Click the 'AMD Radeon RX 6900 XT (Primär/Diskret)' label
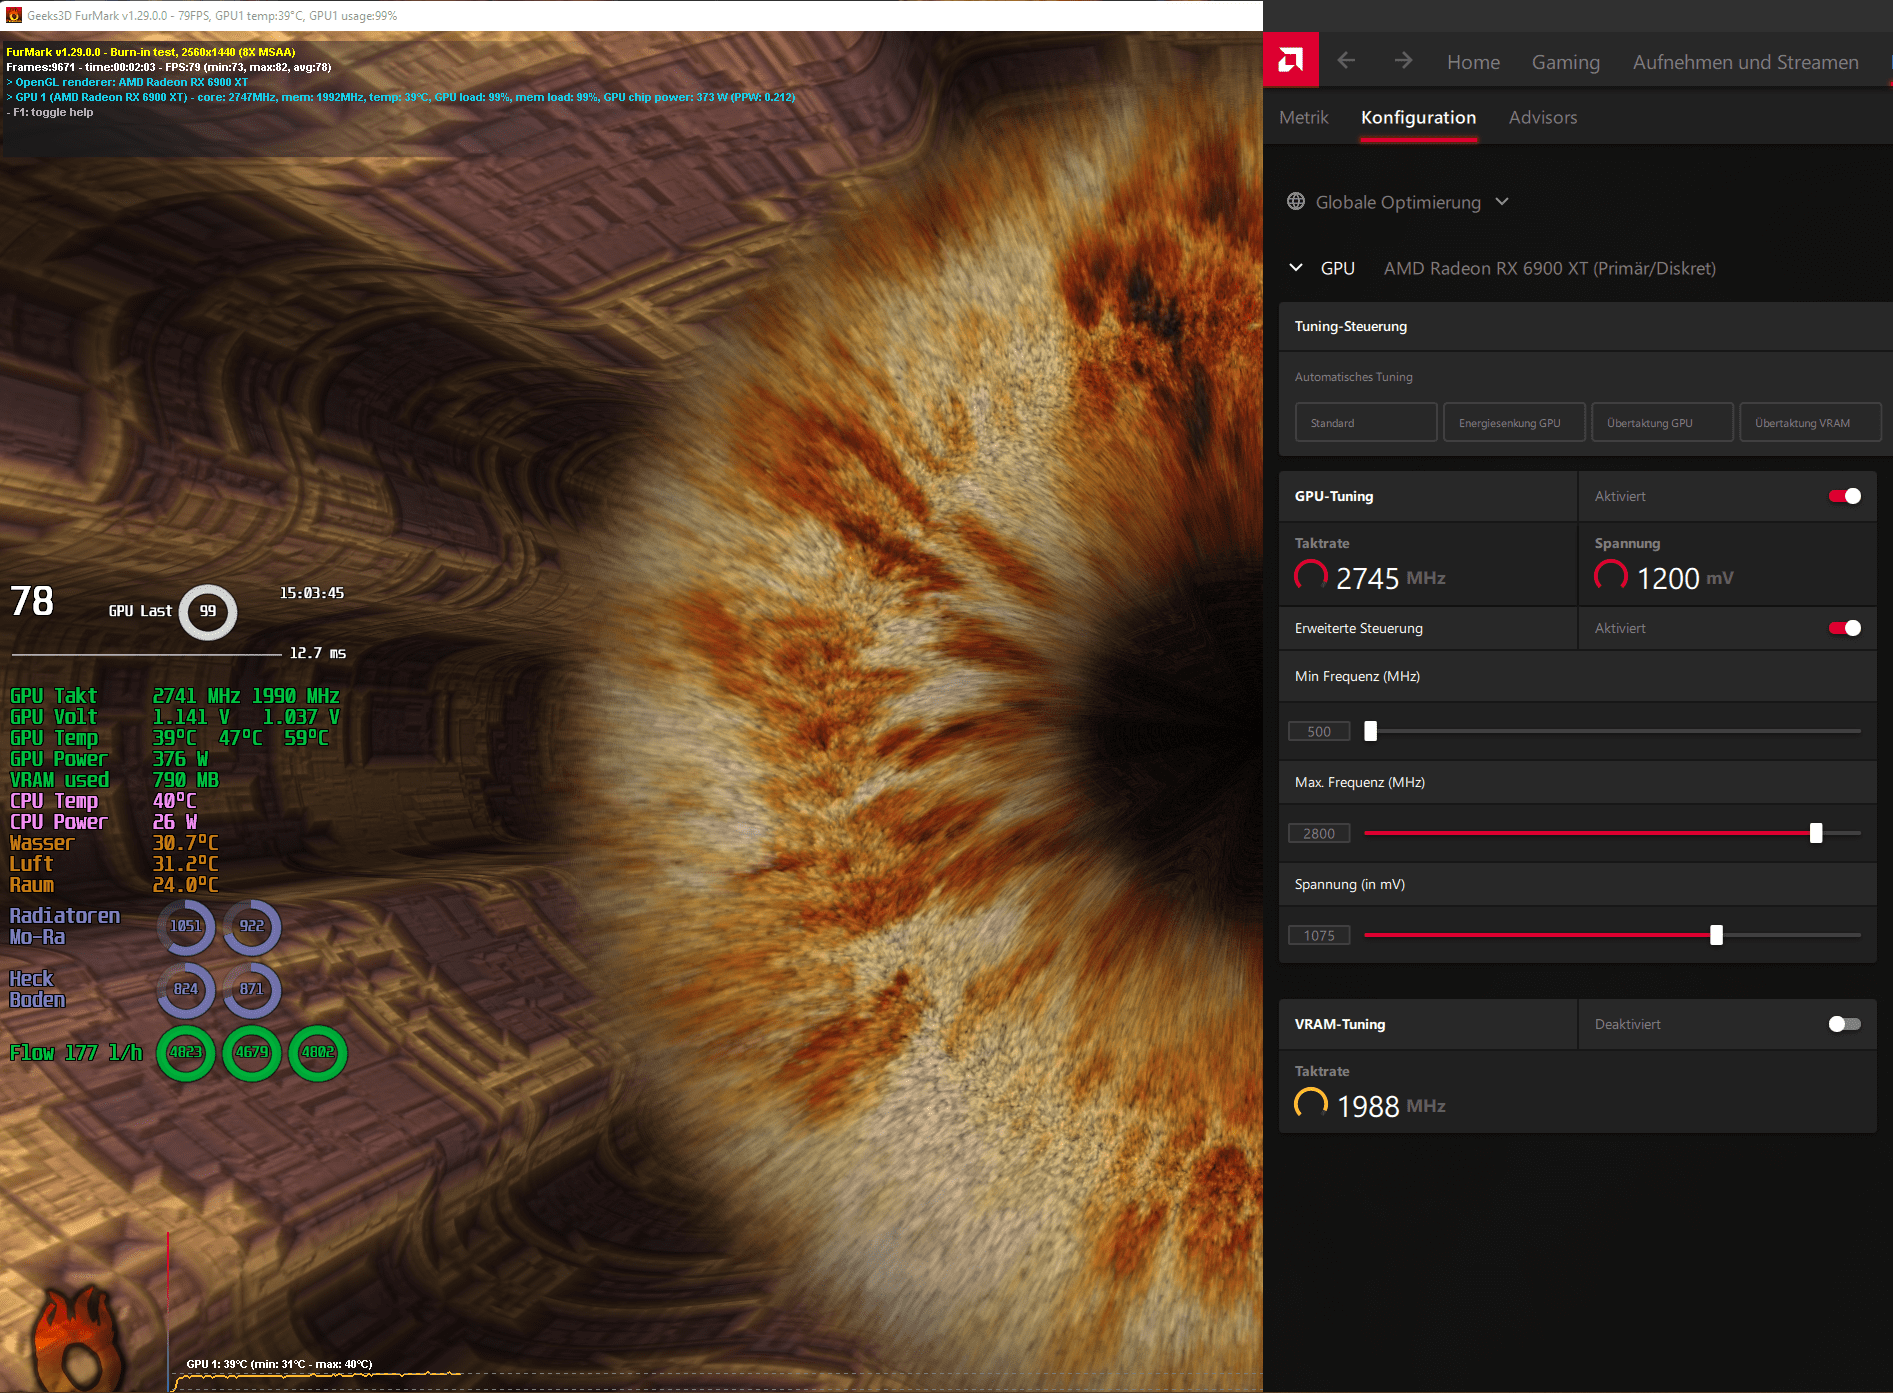The height and width of the screenshot is (1393, 1893). tap(1549, 268)
